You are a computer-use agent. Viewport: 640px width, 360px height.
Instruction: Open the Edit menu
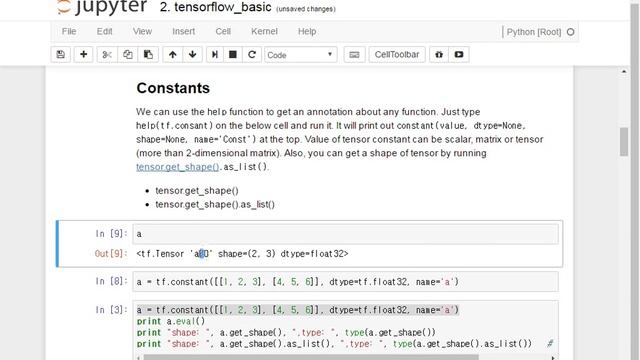tap(104, 31)
